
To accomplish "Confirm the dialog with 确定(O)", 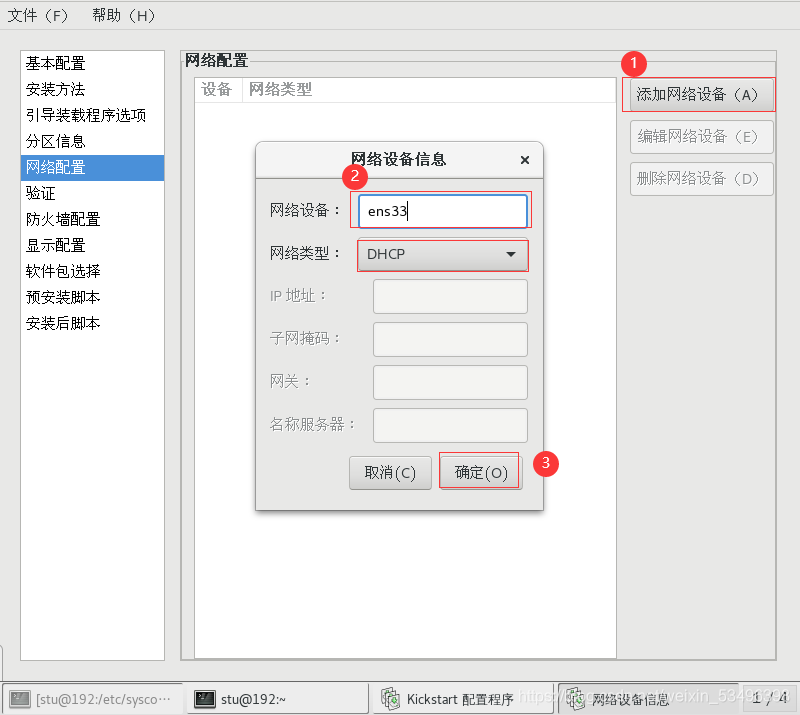I will tap(479, 472).
